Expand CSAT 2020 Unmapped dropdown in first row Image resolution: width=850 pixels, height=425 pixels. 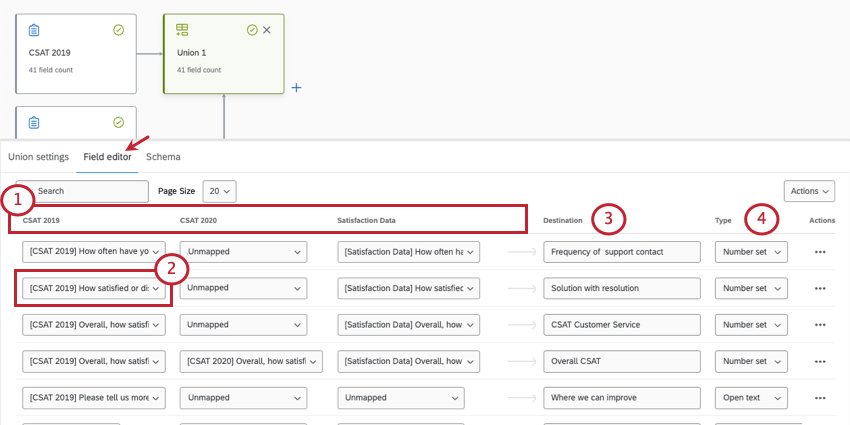[x=243, y=252]
